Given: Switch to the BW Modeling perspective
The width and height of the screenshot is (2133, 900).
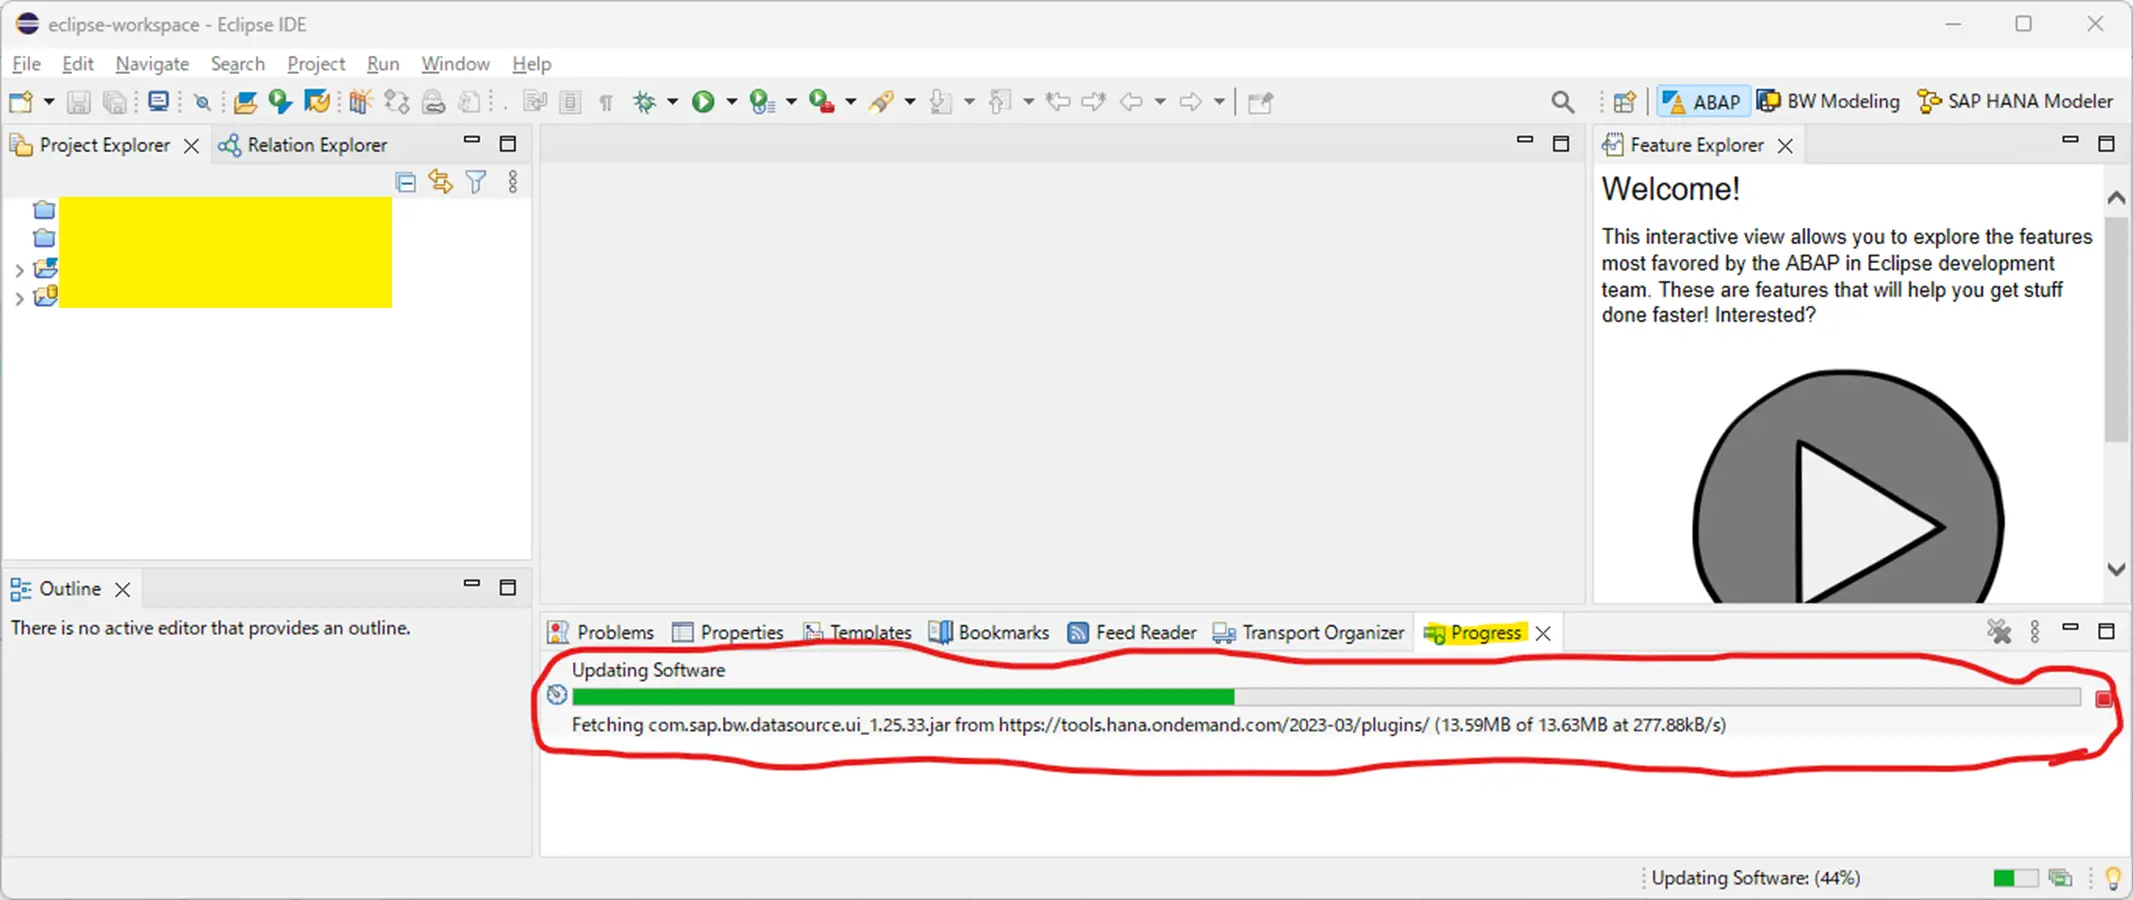Looking at the screenshot, I should (1829, 102).
